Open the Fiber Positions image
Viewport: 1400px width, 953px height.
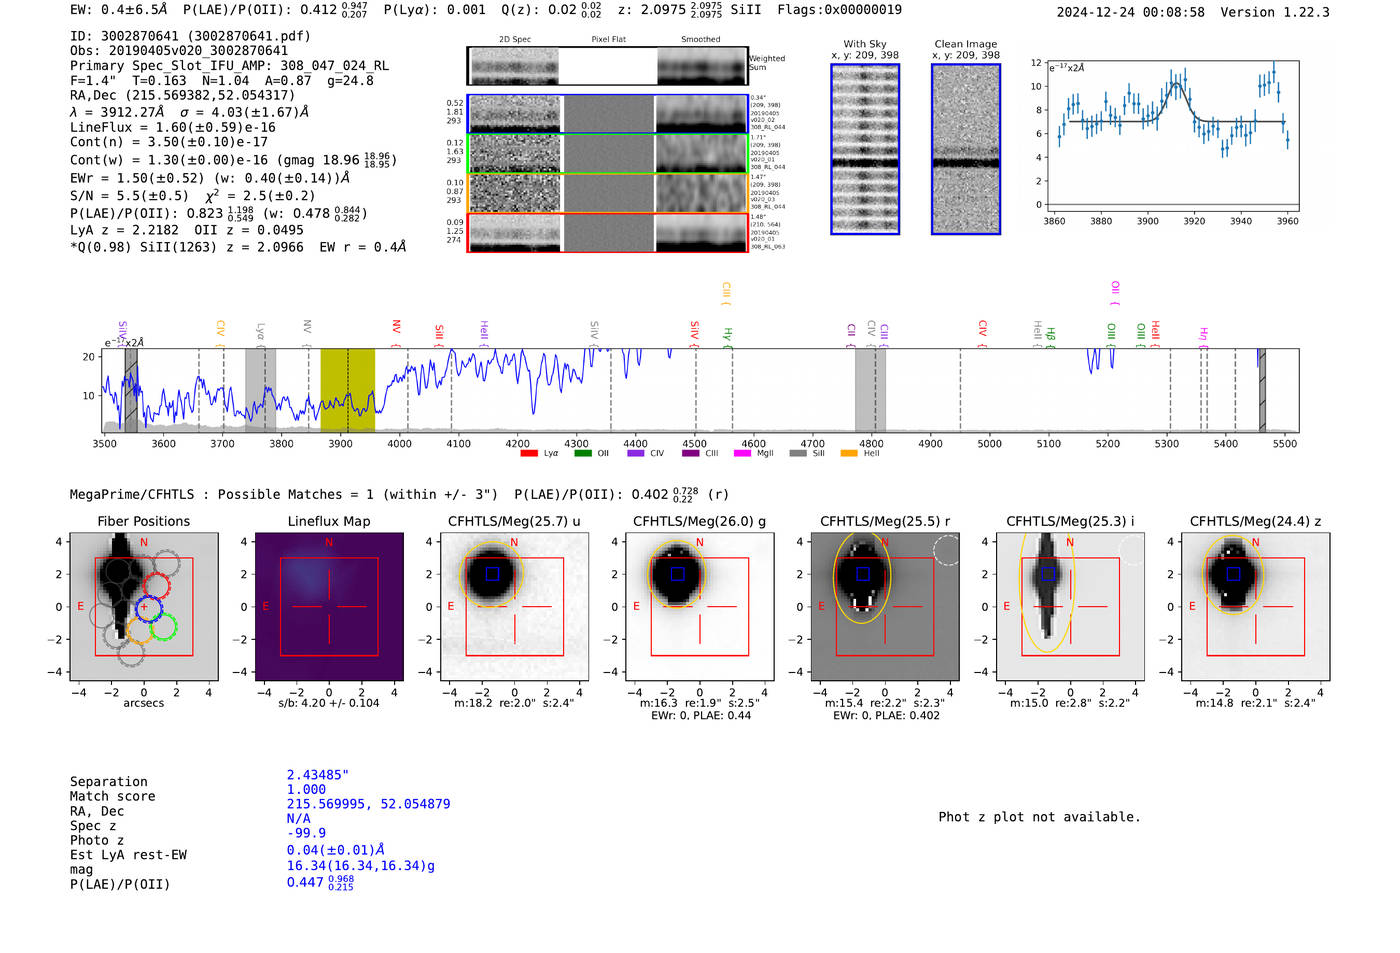tap(144, 606)
